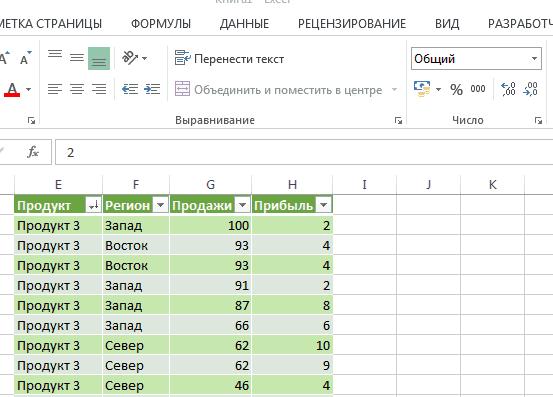Align text to middle of cell

pos(77,58)
